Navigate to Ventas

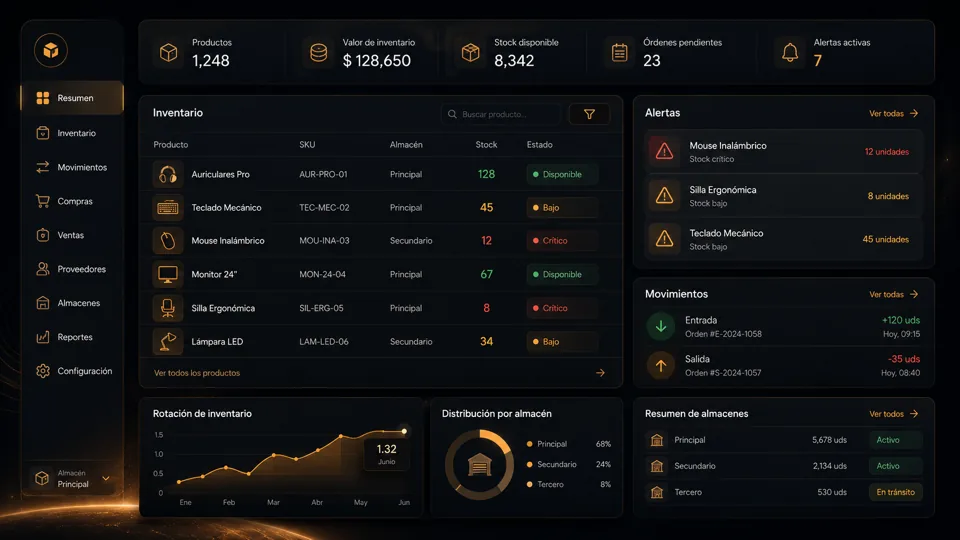(72, 235)
